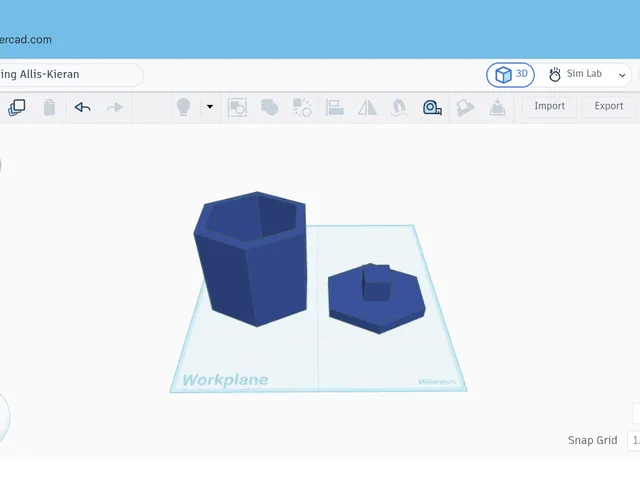Click the Duplicate and repeat icon
The height and width of the screenshot is (480, 640).
[17, 107]
